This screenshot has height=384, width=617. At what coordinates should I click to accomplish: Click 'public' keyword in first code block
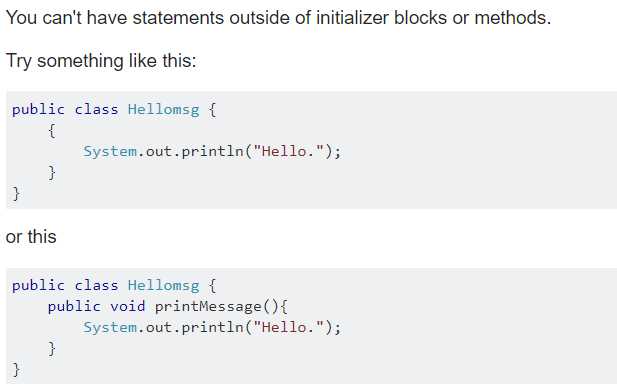coord(38,109)
